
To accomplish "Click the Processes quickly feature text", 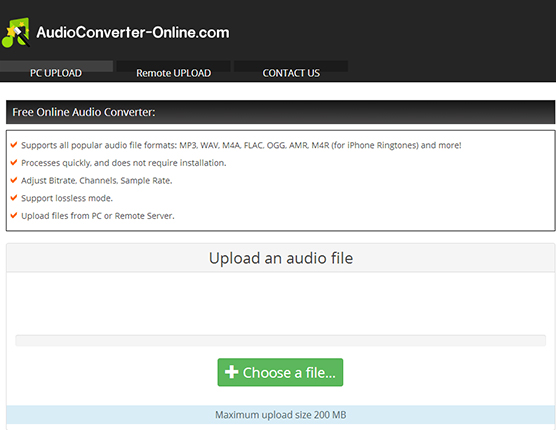I will pyautogui.click(x=123, y=163).
